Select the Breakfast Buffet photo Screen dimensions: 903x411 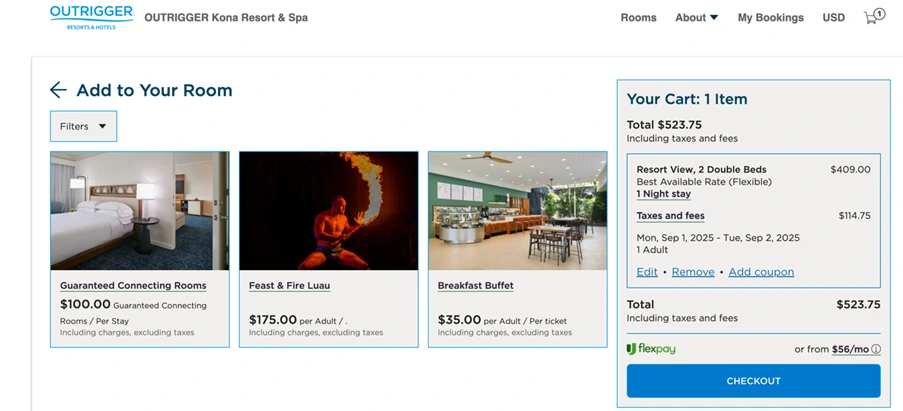[517, 211]
